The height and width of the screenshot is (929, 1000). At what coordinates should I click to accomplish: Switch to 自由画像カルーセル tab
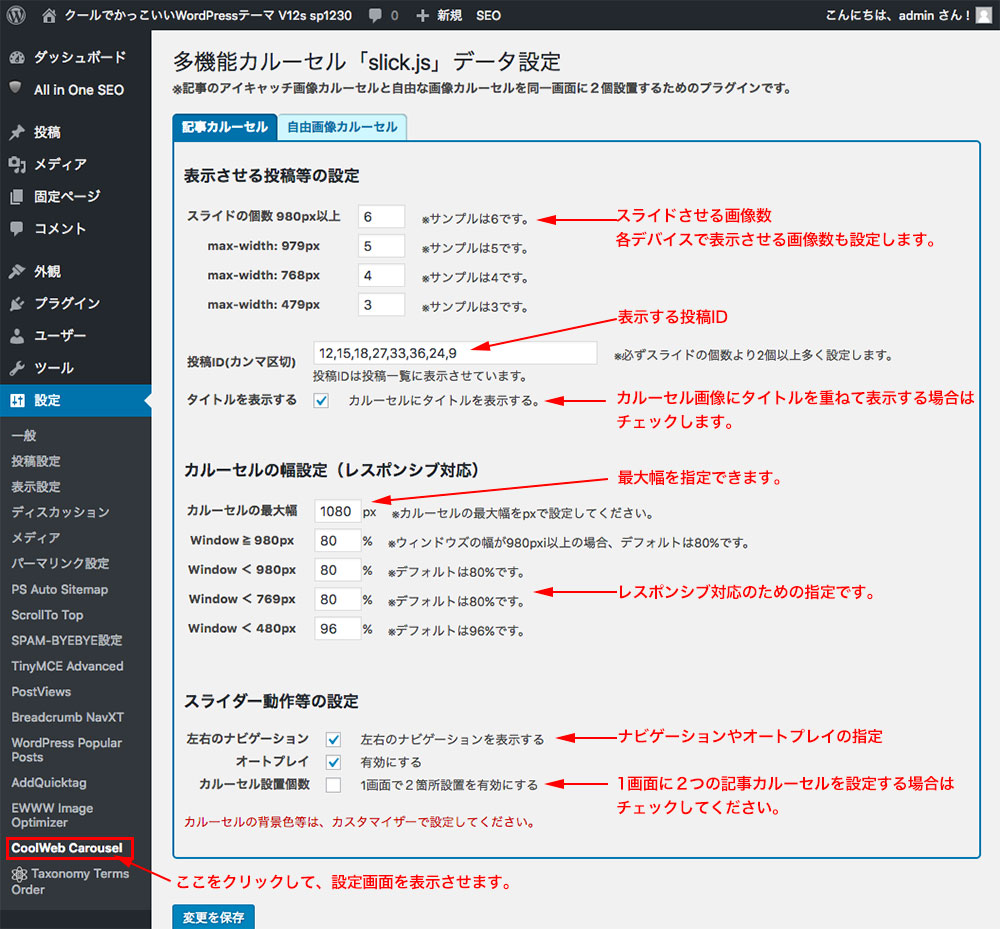(x=342, y=127)
